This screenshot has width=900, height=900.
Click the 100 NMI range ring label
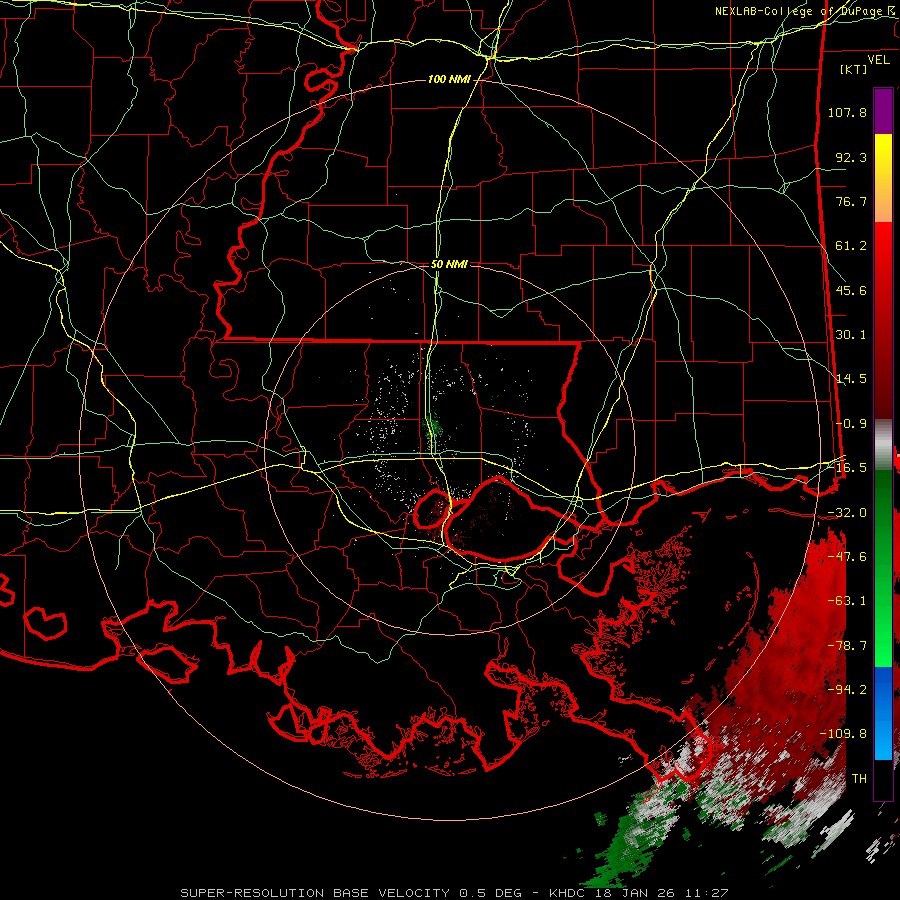449,79
